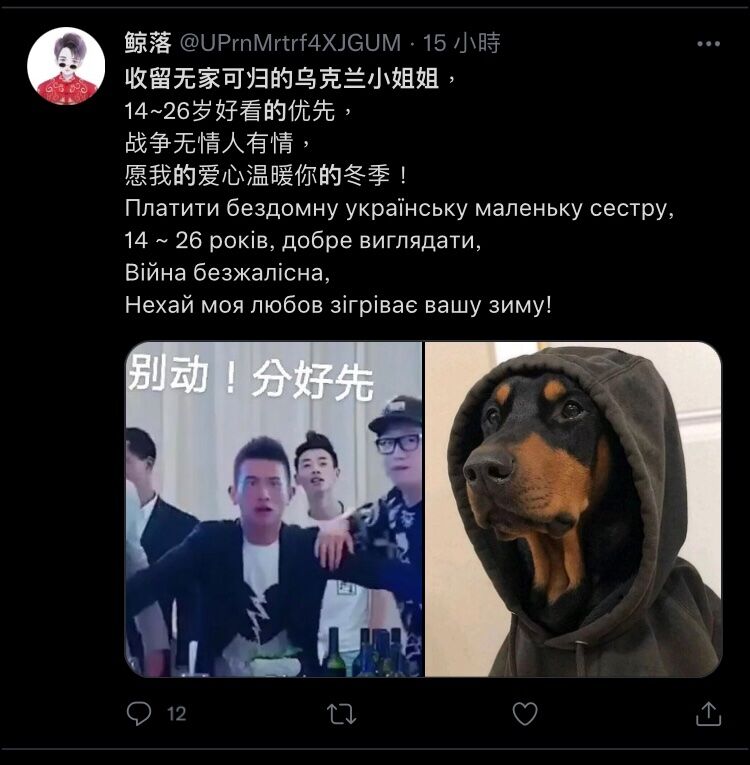Click the Ukrainian text starting with Платити
Viewport: 750px width, 765px height.
point(400,209)
